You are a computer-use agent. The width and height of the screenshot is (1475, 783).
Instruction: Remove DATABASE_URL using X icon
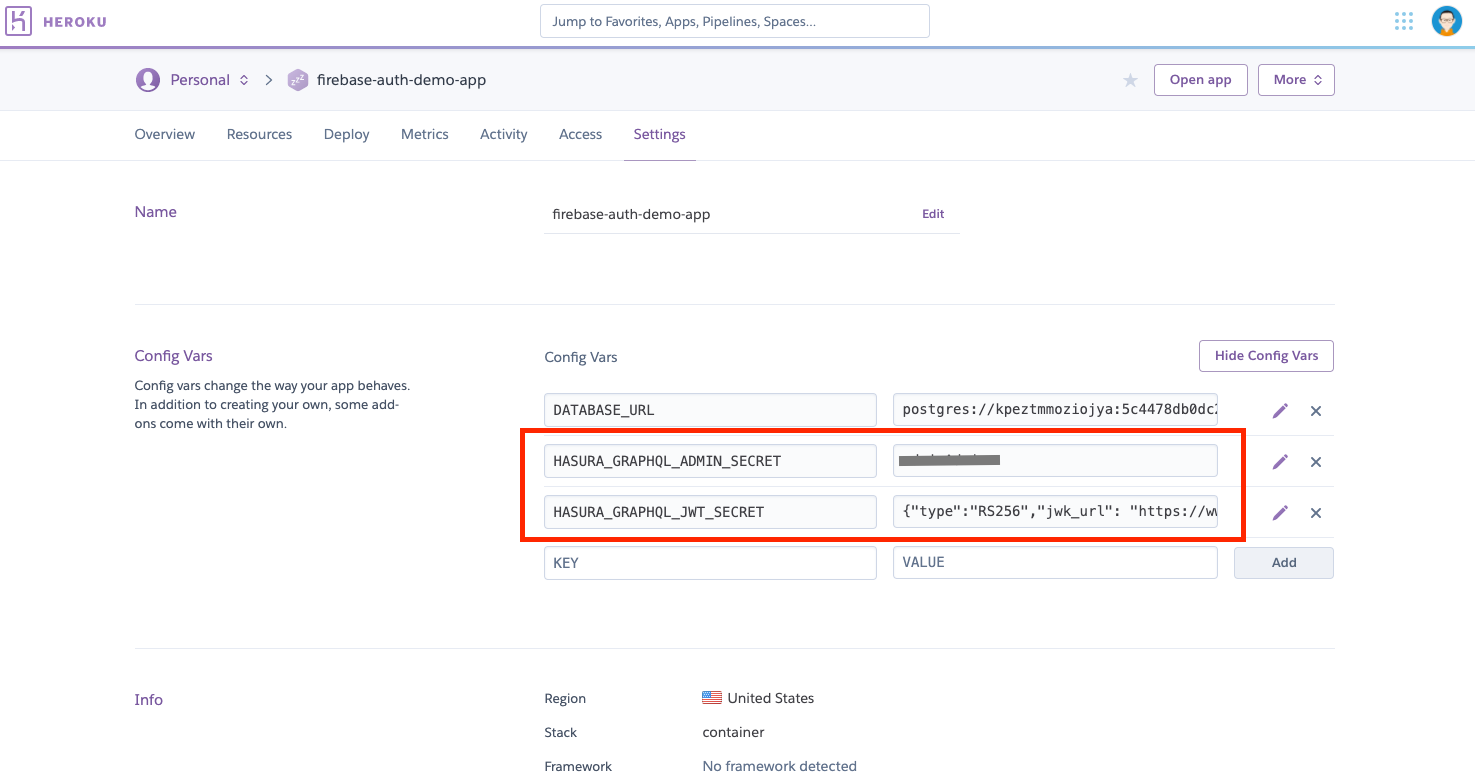point(1316,411)
